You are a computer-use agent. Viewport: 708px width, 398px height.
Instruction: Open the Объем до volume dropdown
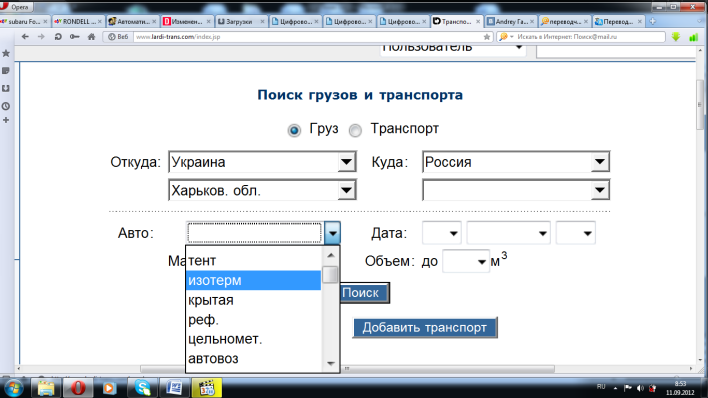(466, 261)
